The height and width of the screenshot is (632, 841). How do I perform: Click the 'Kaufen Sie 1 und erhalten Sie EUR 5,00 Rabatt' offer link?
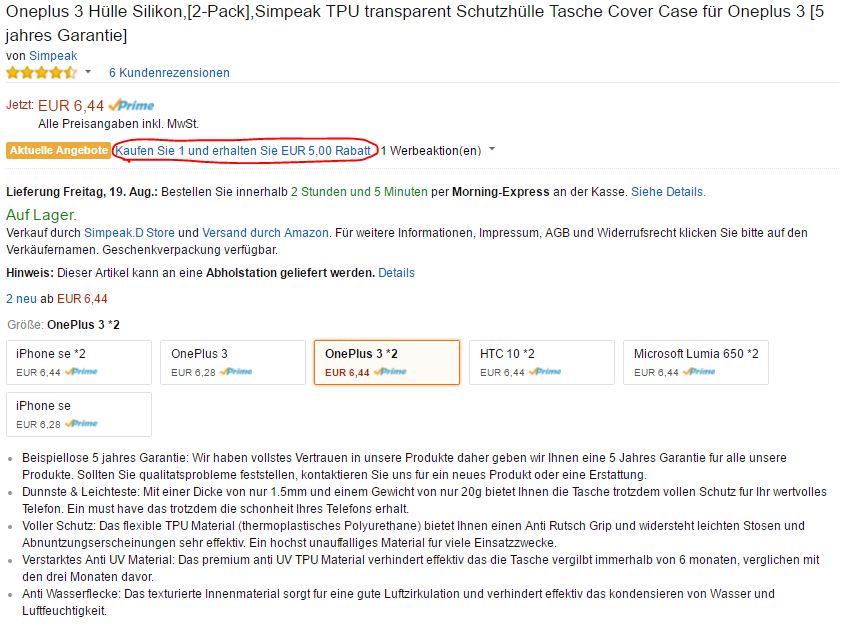click(243, 151)
